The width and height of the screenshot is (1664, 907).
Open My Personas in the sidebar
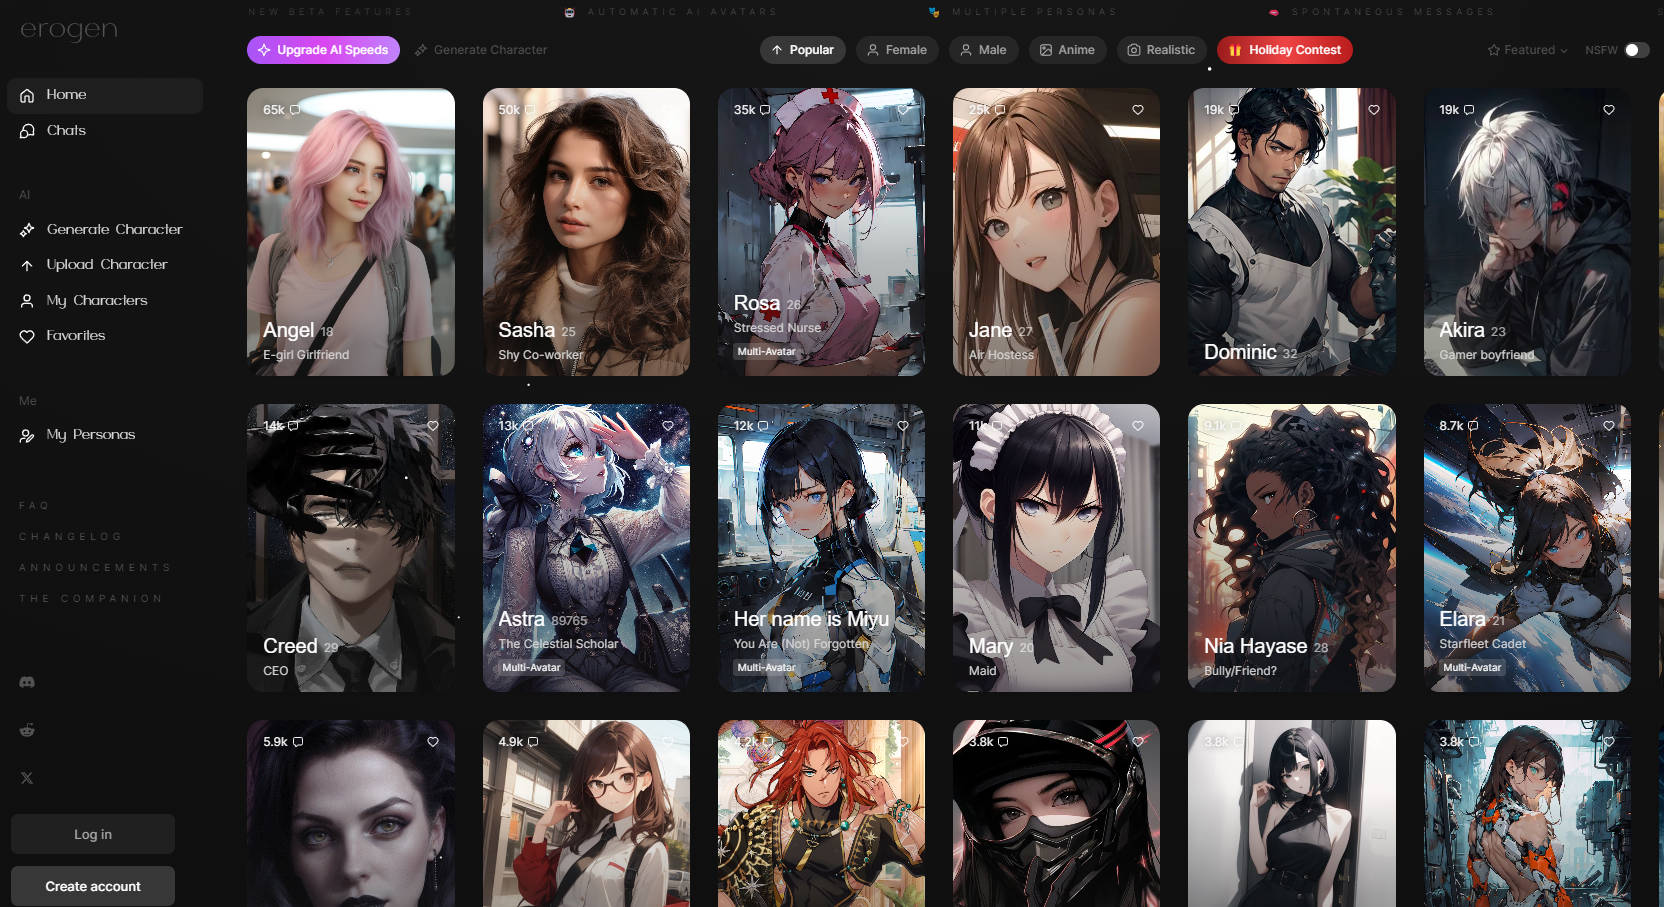[90, 434]
